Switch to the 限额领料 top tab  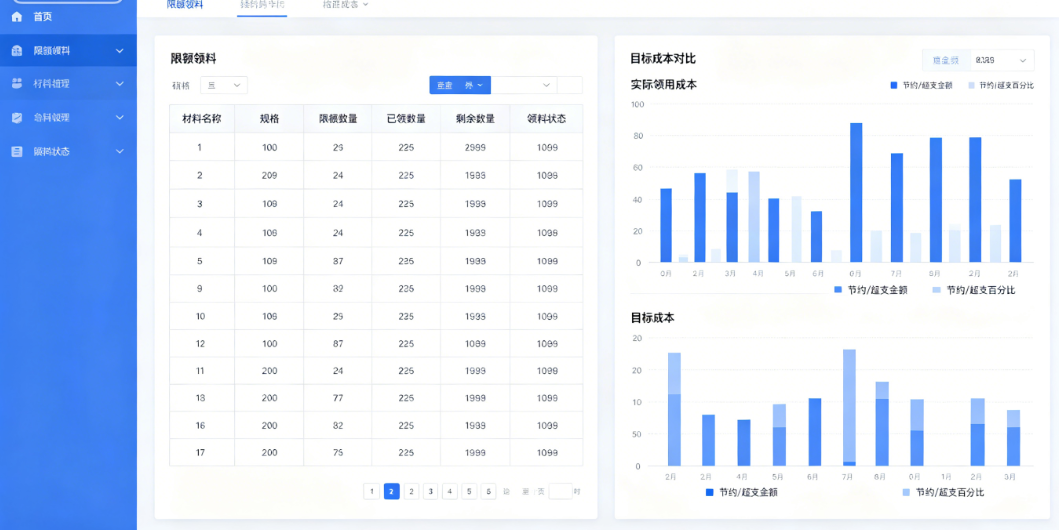point(185,5)
